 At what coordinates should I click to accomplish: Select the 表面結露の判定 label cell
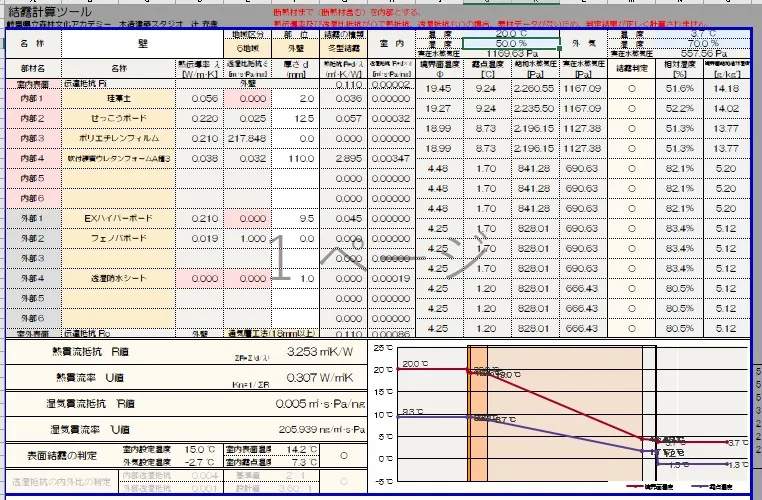tap(56, 456)
